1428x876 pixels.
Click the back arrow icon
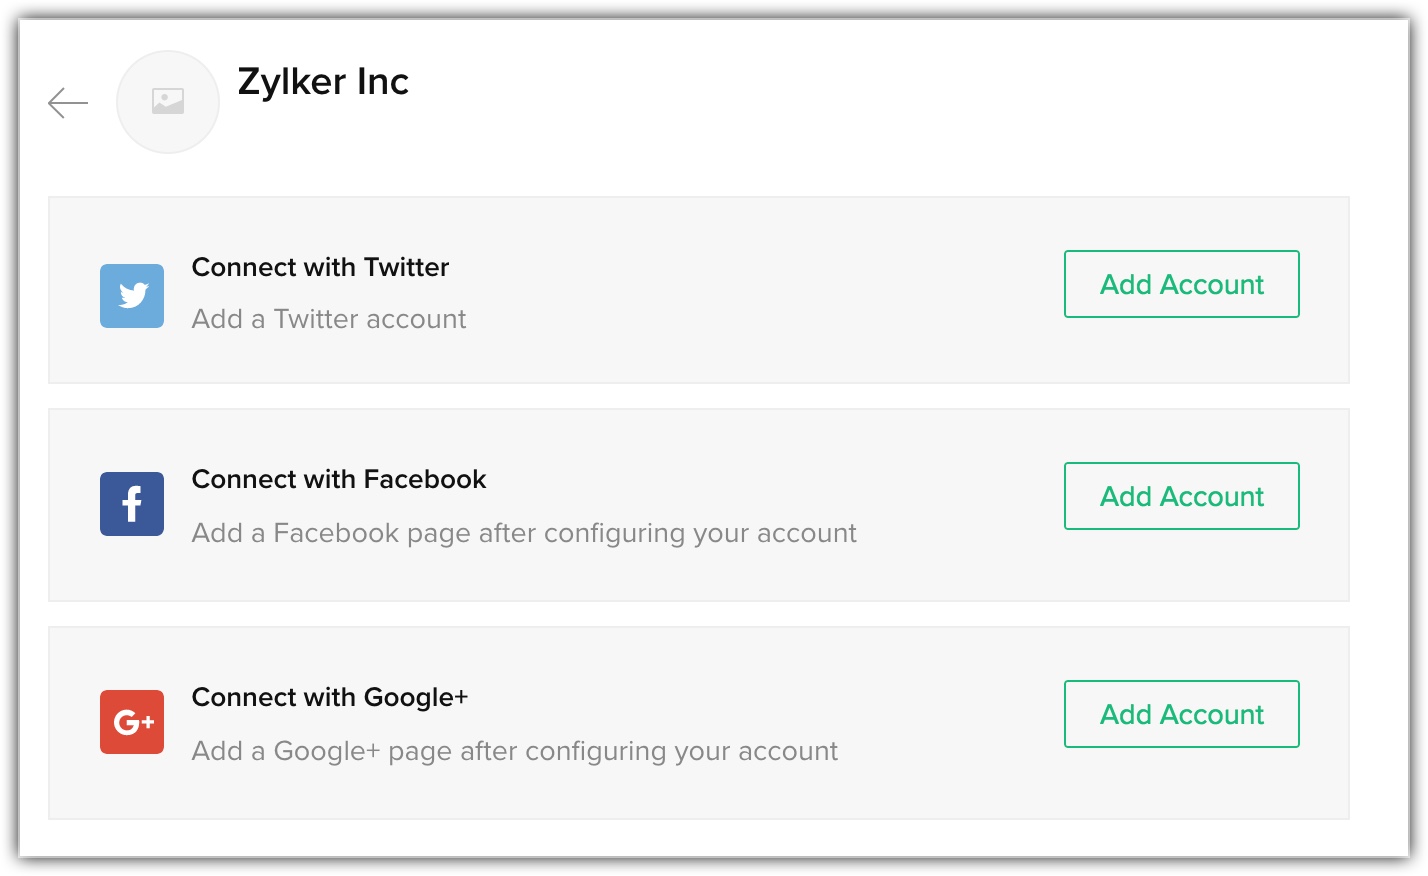(68, 102)
